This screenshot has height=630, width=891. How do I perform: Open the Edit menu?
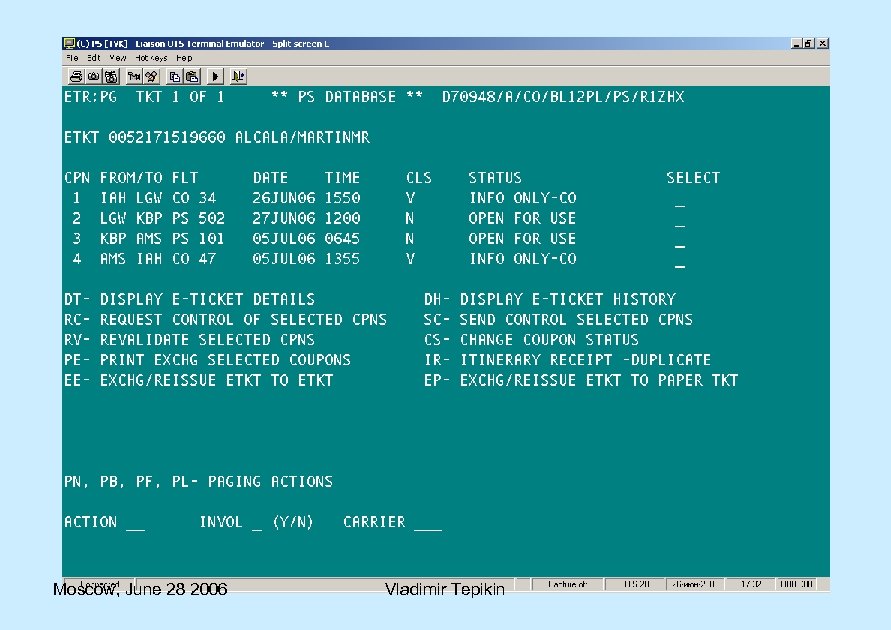tap(94, 58)
